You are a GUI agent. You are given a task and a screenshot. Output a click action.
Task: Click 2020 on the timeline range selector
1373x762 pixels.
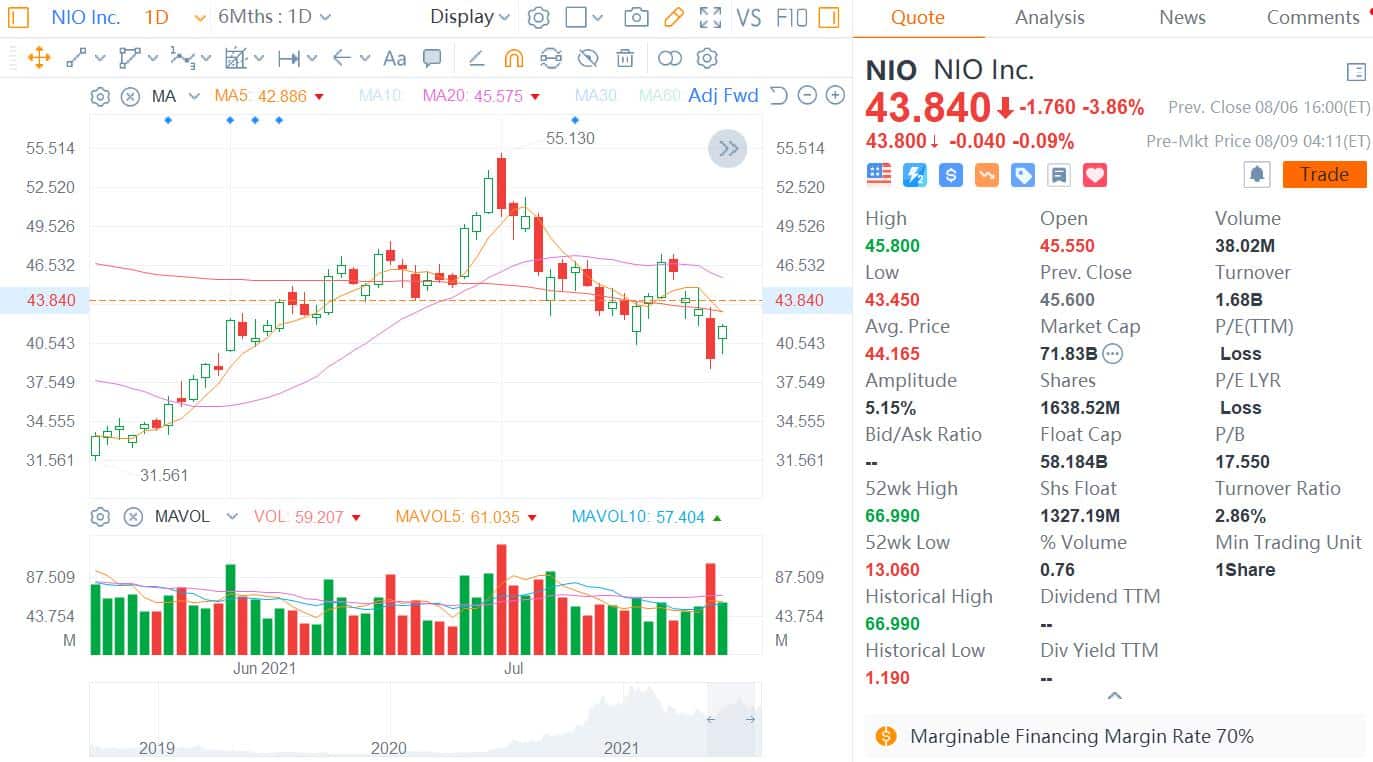point(388,747)
